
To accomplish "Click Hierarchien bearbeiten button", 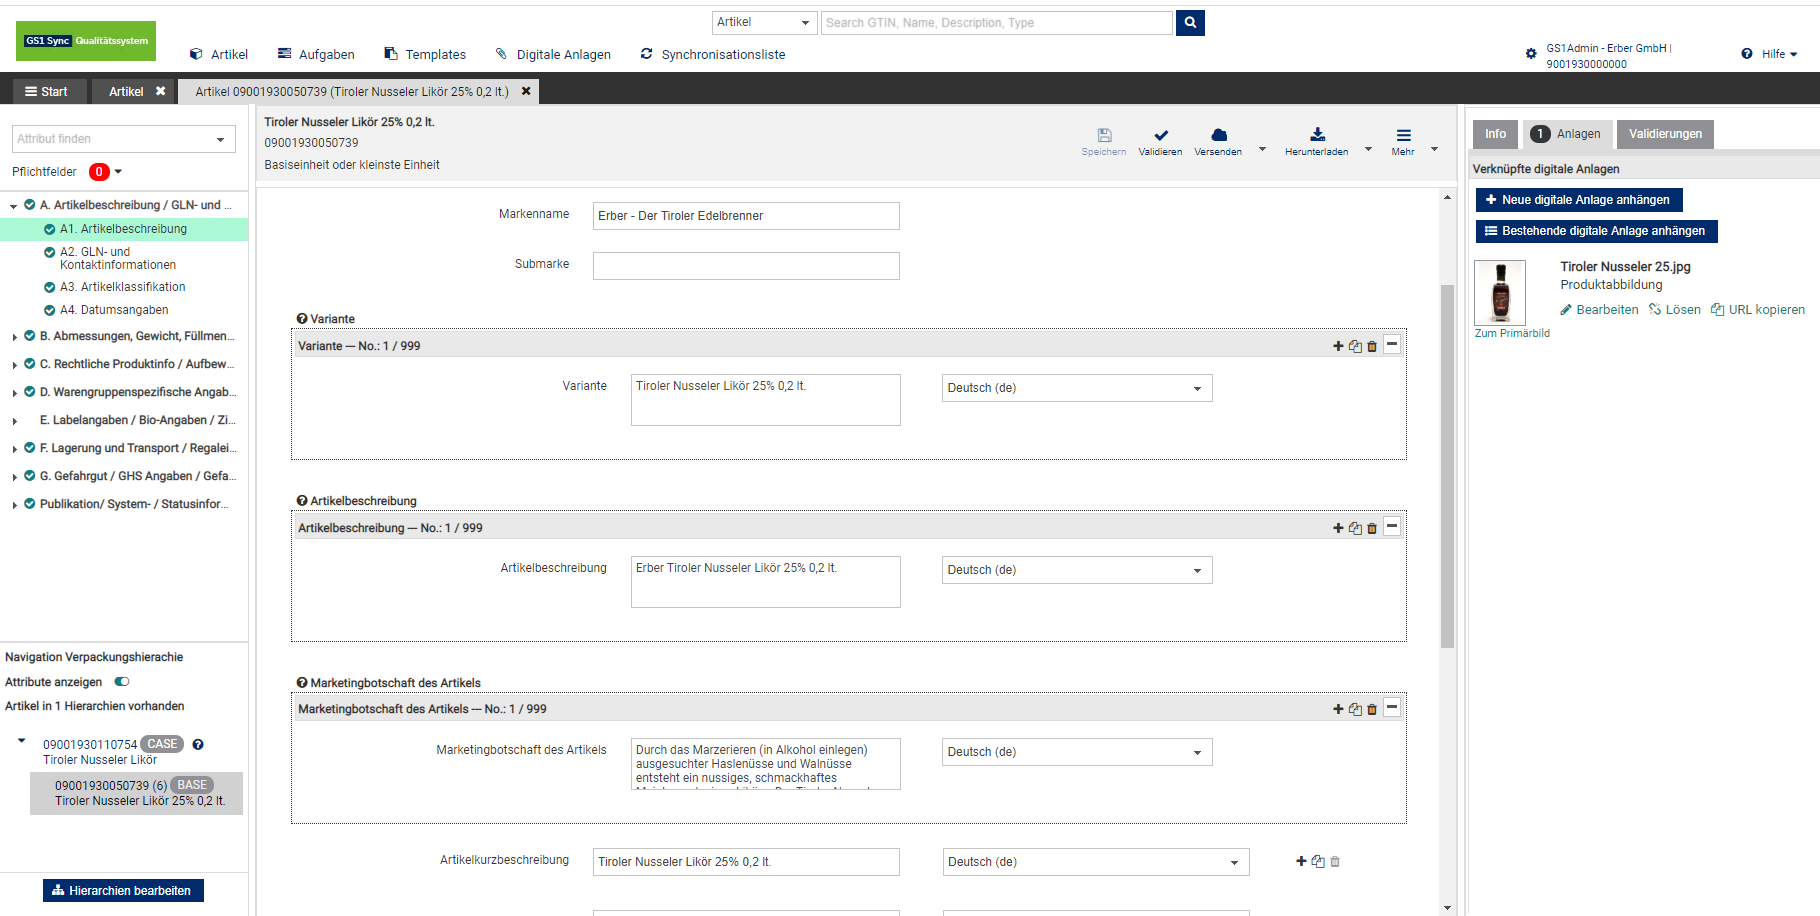I will (123, 890).
